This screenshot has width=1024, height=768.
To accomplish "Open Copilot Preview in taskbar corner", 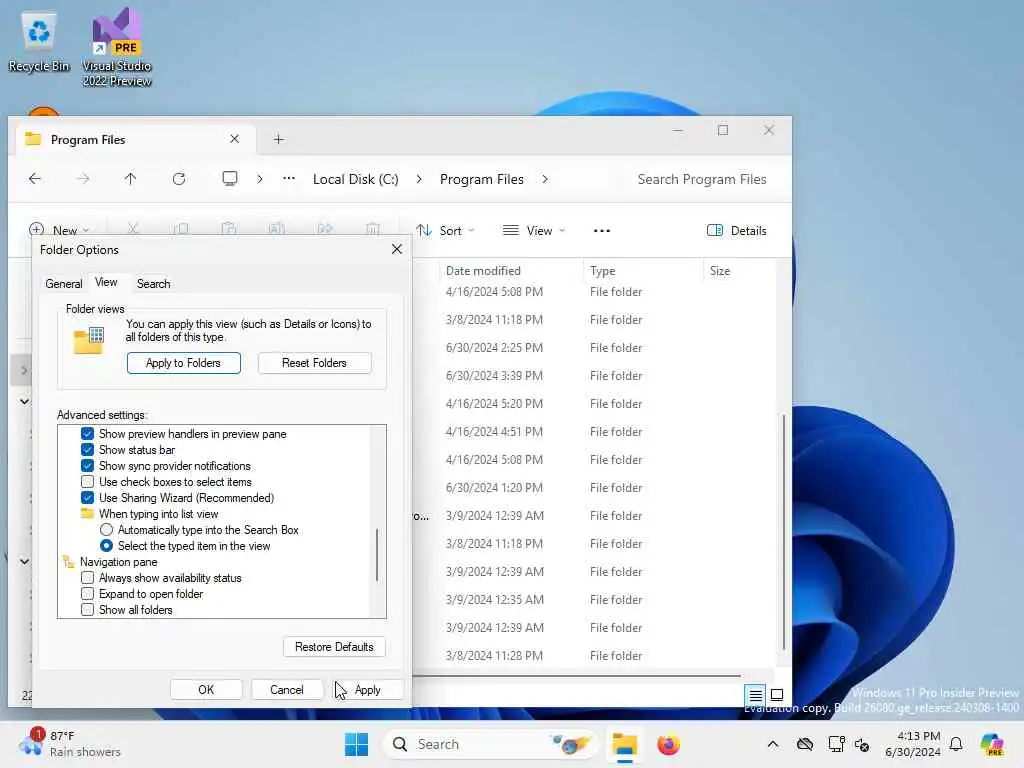I will pos(992,744).
